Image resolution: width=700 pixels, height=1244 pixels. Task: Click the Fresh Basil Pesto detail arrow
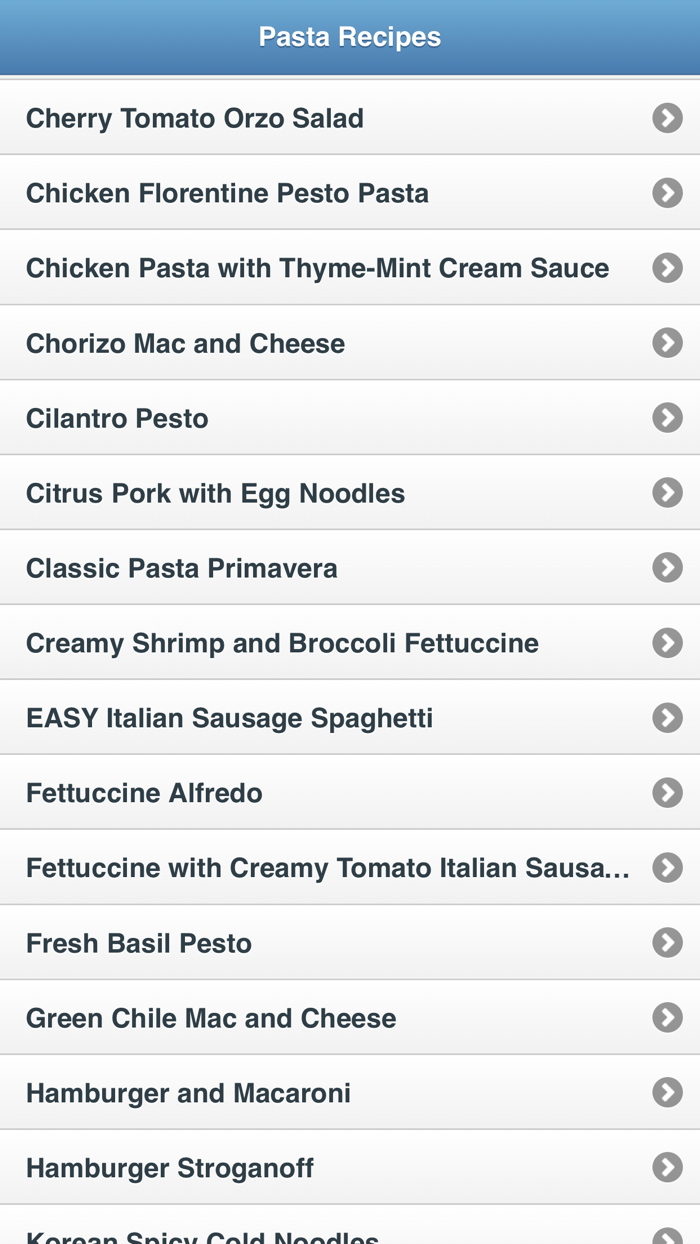pos(666,942)
